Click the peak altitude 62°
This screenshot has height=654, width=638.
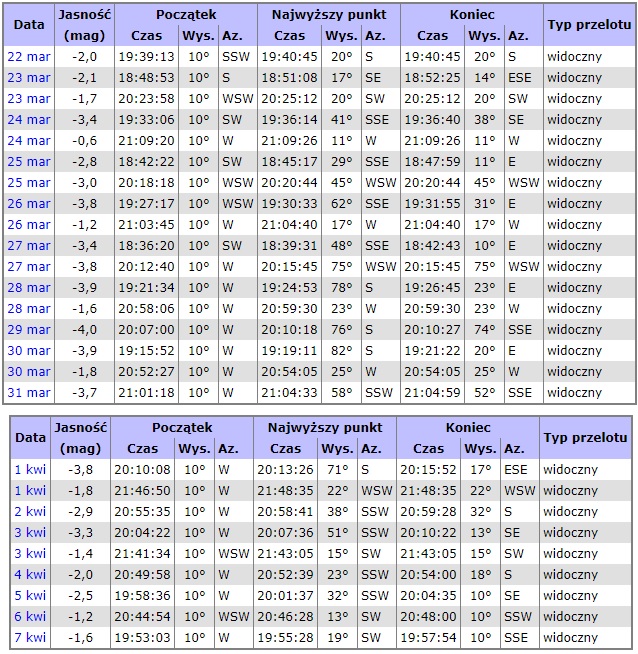[x=342, y=204]
